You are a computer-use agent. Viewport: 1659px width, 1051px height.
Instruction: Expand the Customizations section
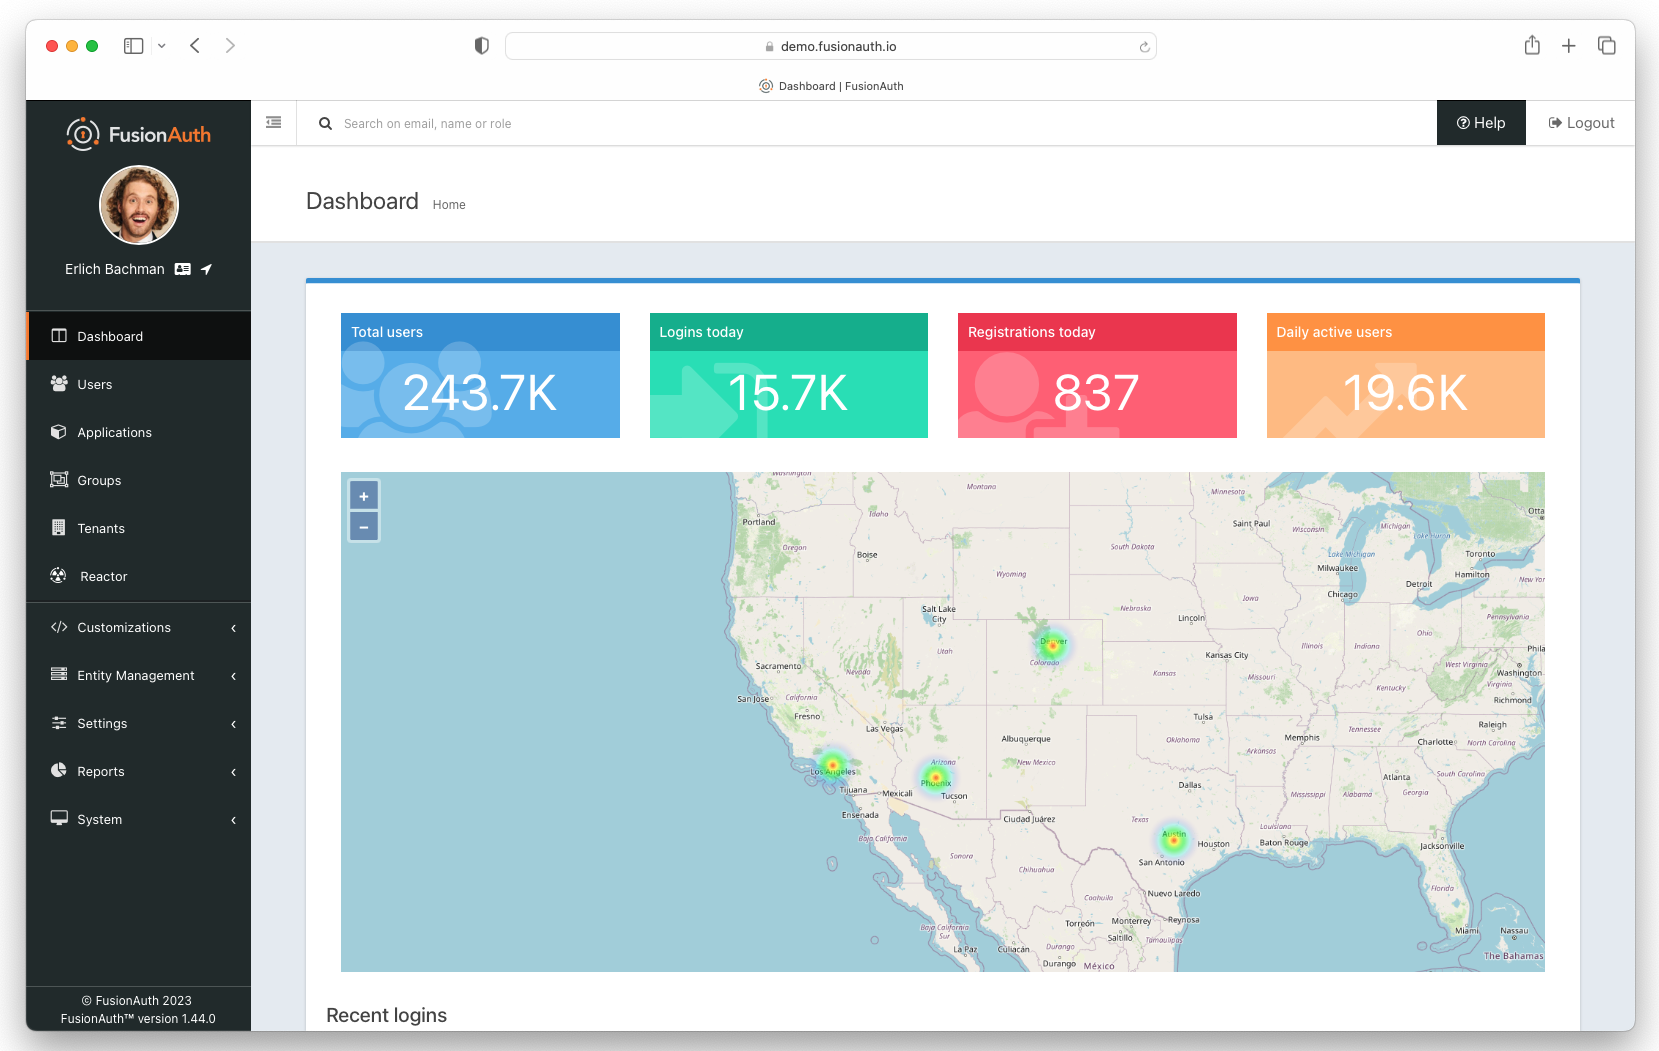123,627
